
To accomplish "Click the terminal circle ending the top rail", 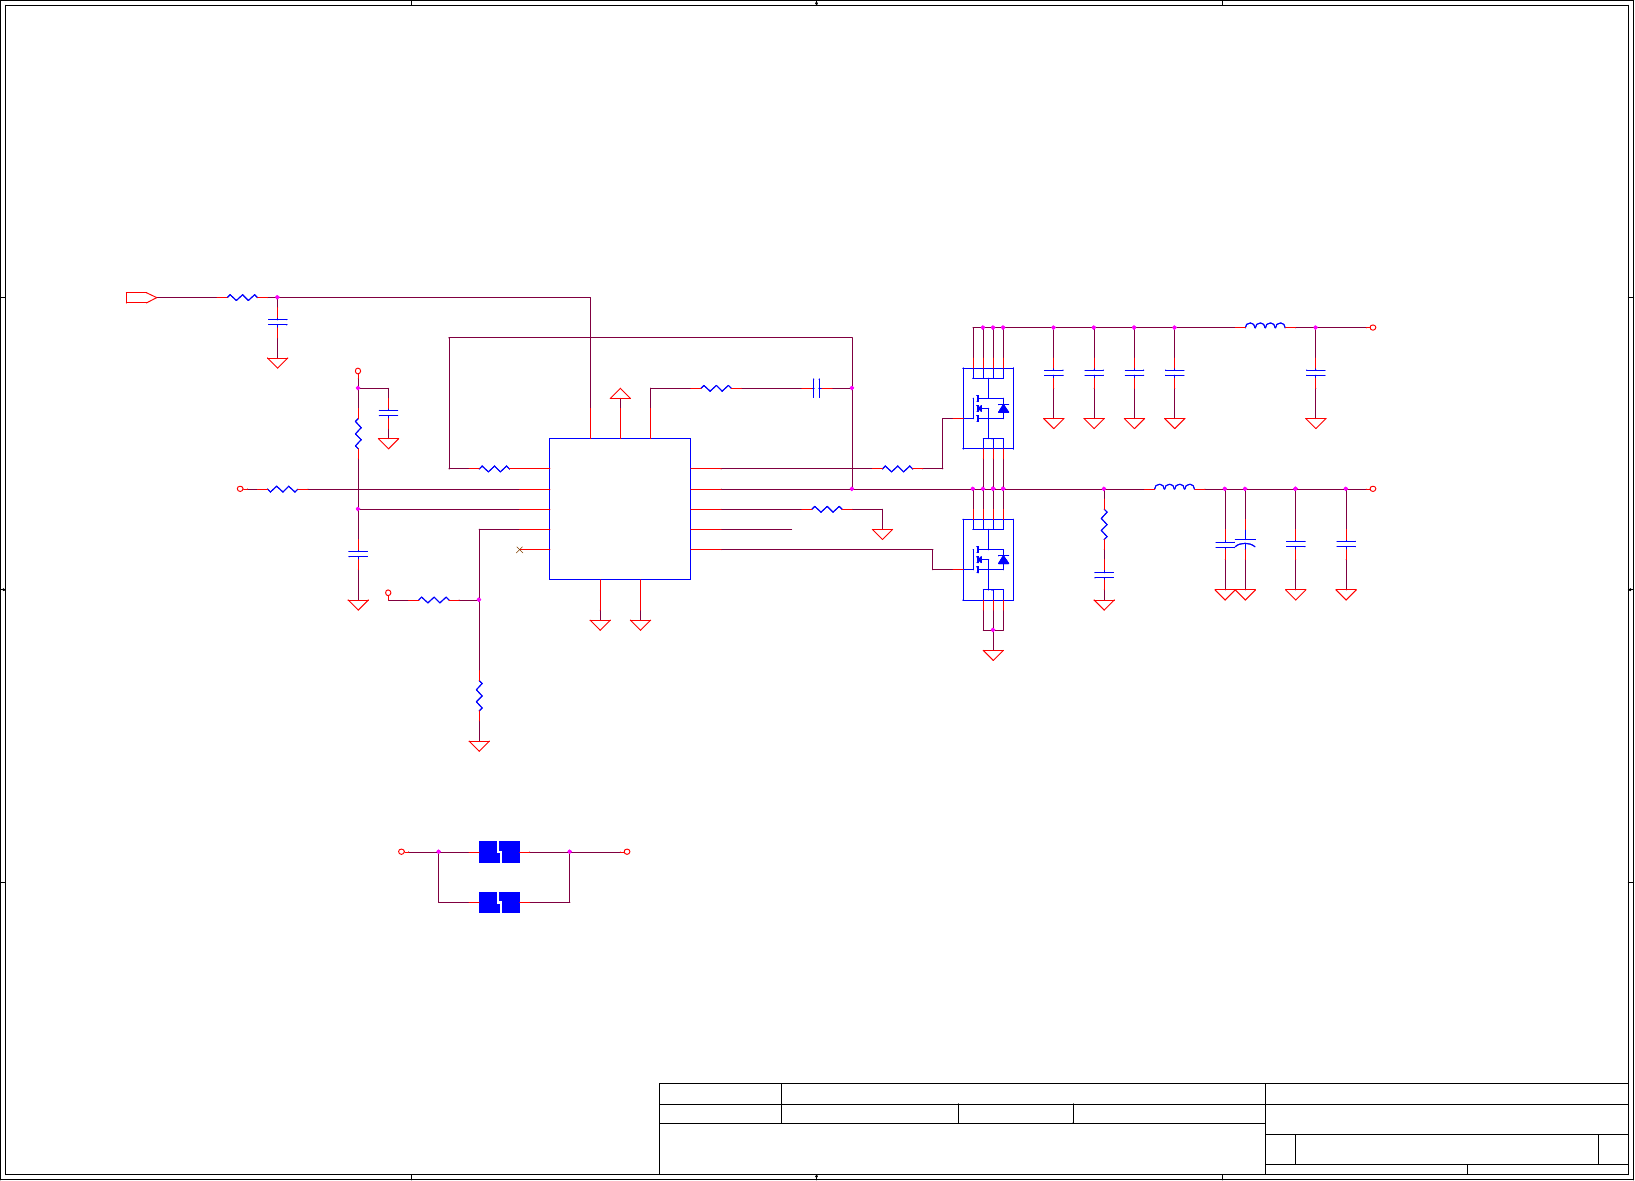I will 1373,327.
